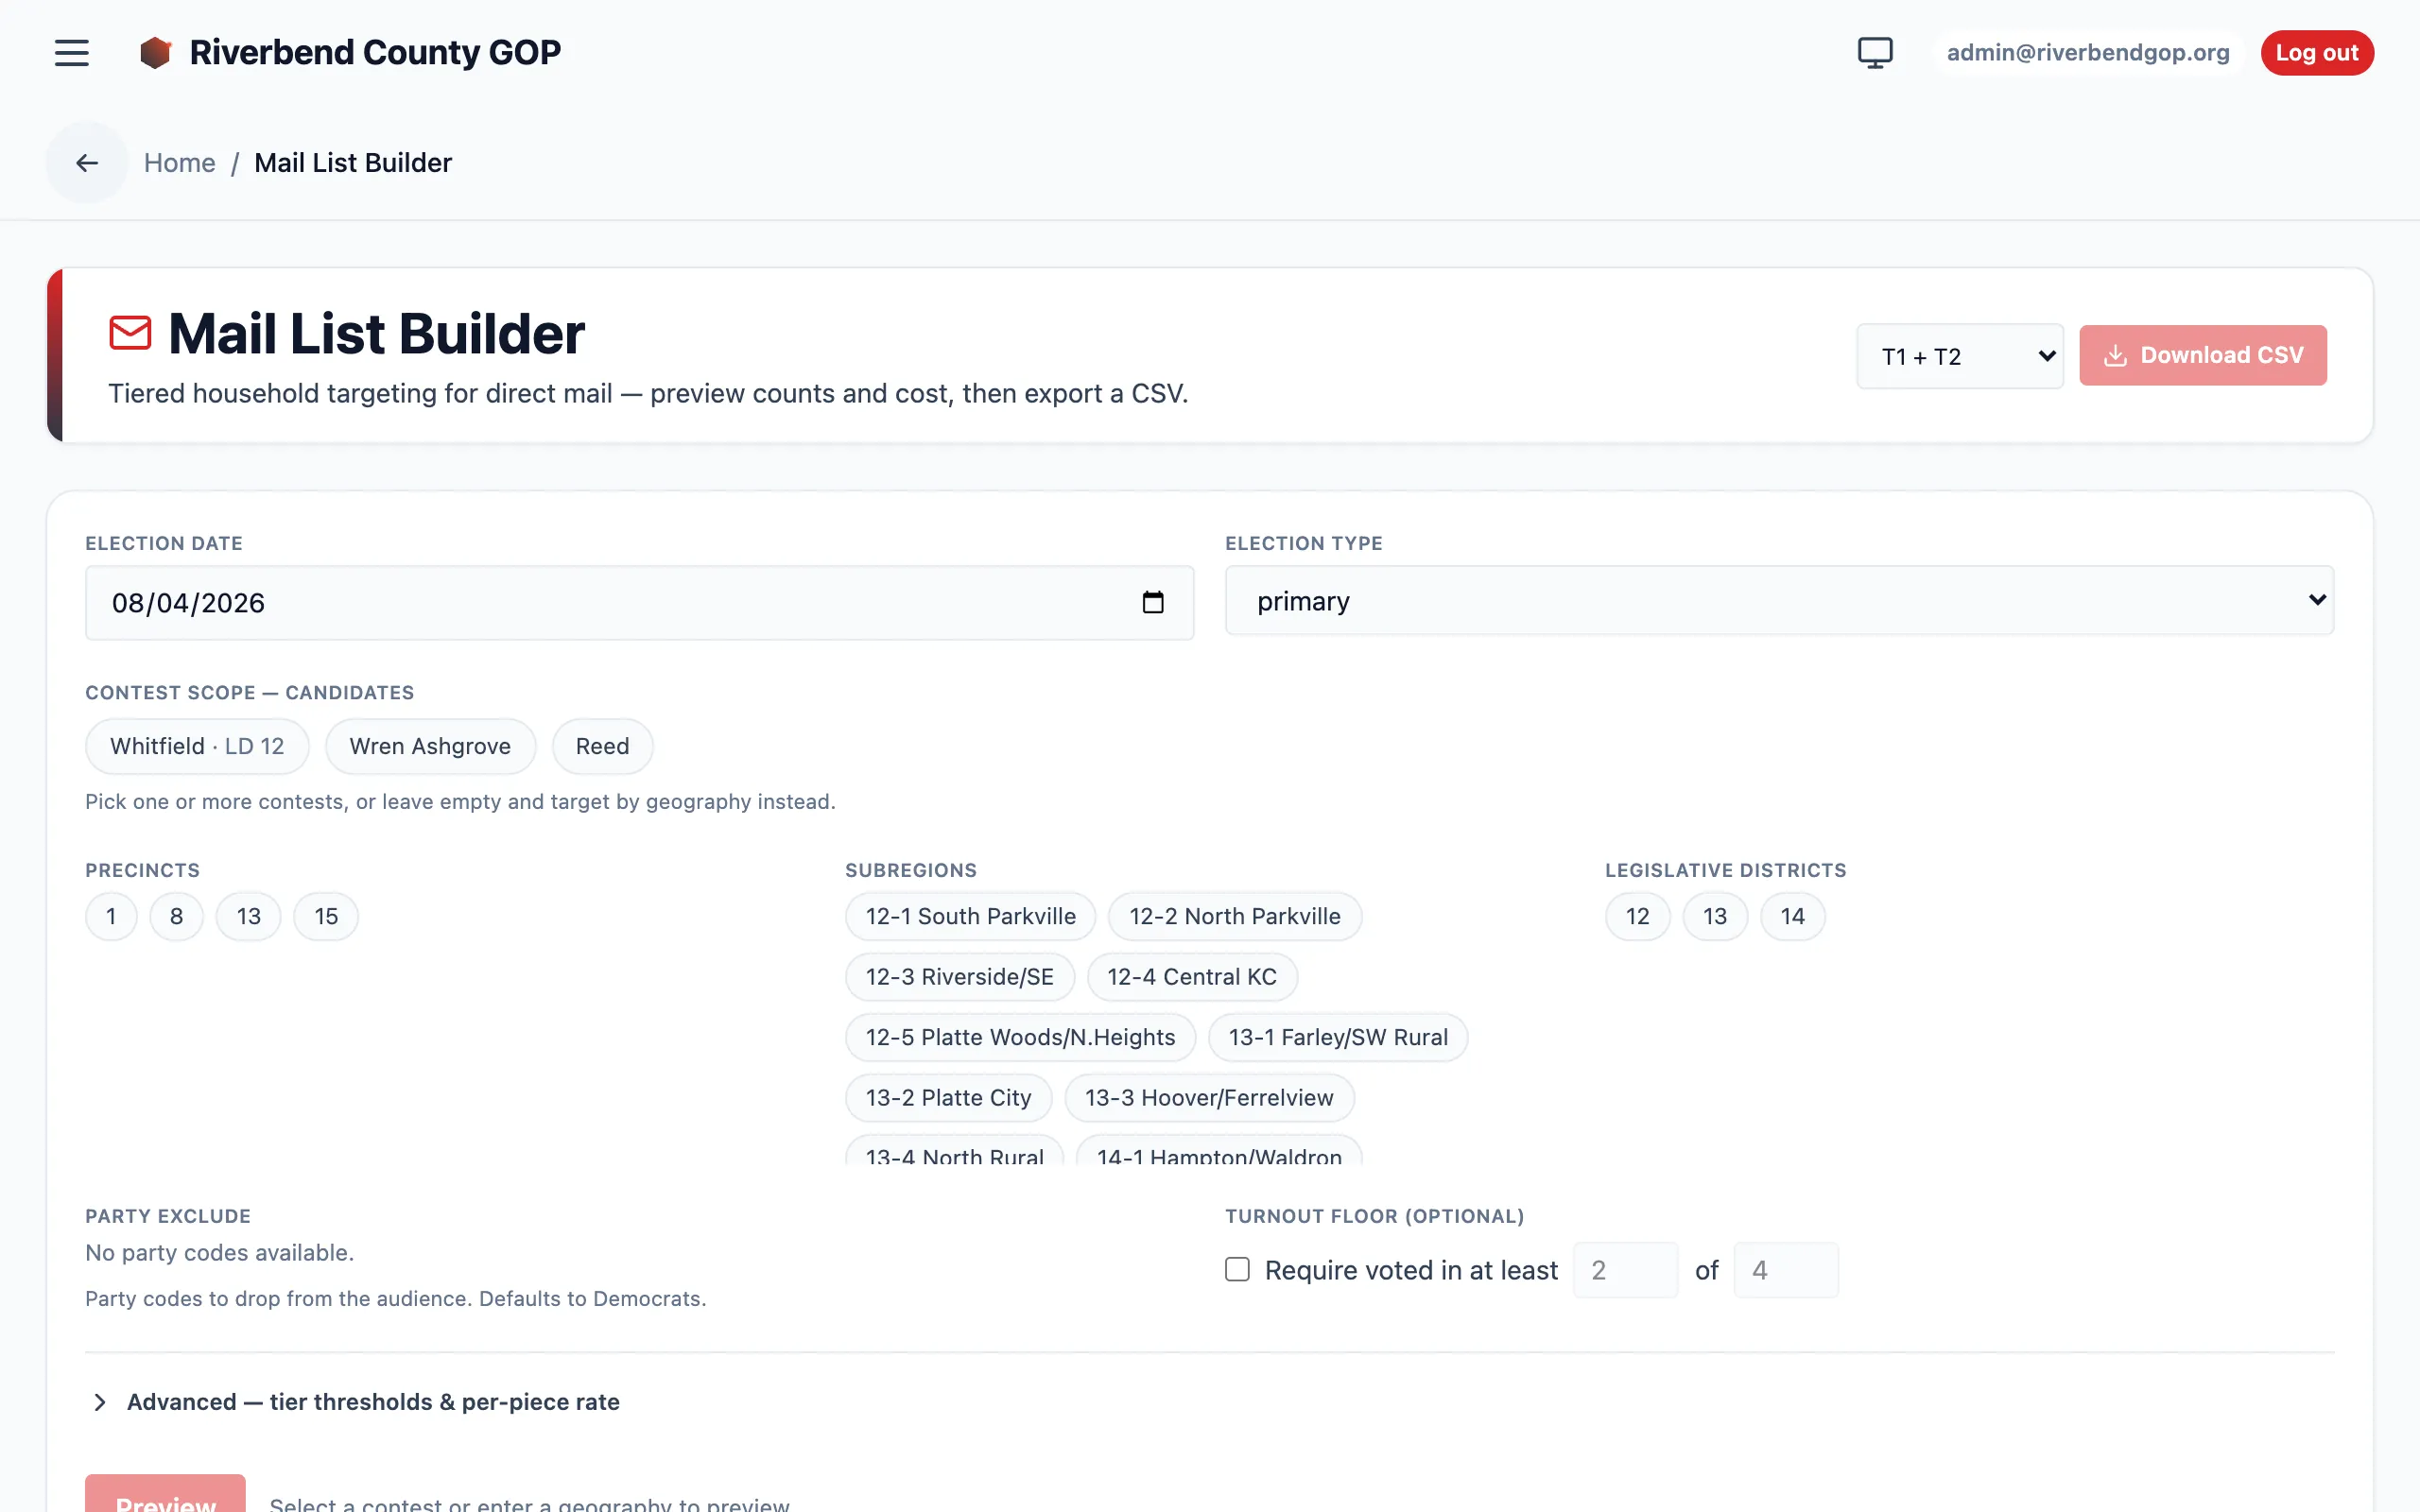The width and height of the screenshot is (2420, 1512).
Task: Toggle precinct 13 chip
Action: [248, 916]
